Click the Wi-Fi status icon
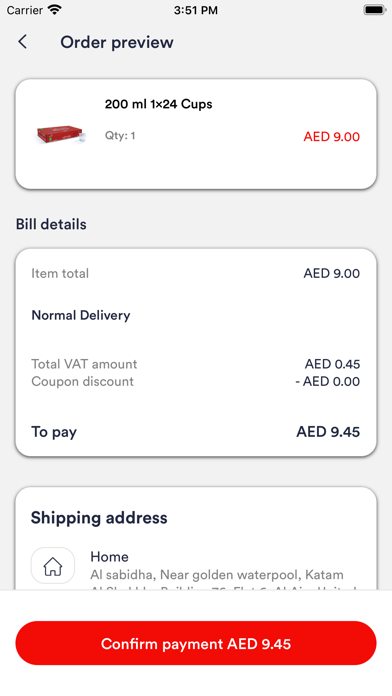This screenshot has height=696, width=392. (55, 10)
